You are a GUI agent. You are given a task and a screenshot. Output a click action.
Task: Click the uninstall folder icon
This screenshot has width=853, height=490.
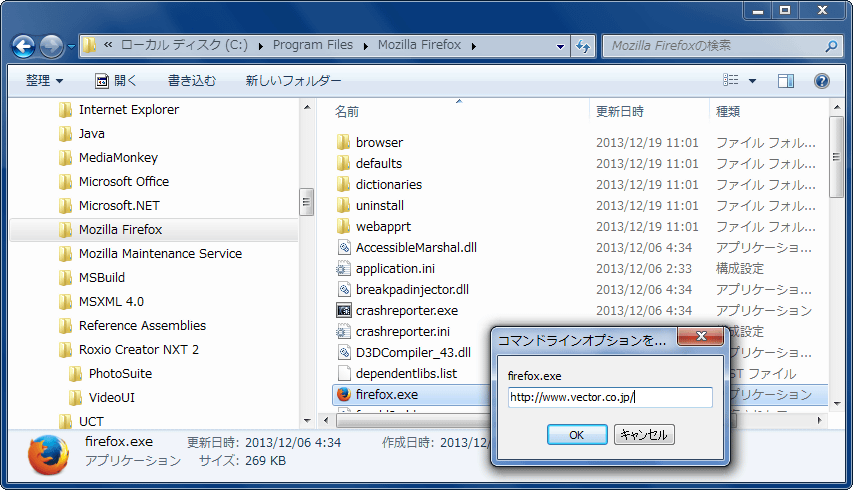pos(343,206)
